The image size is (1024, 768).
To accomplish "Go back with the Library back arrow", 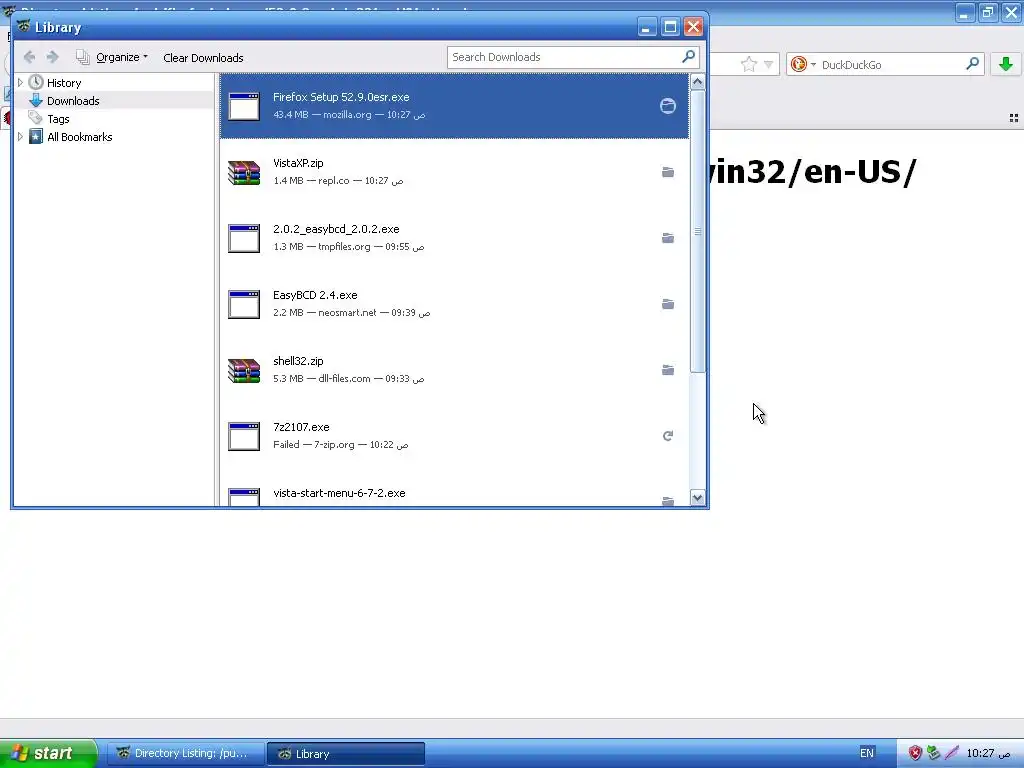I will [x=29, y=57].
